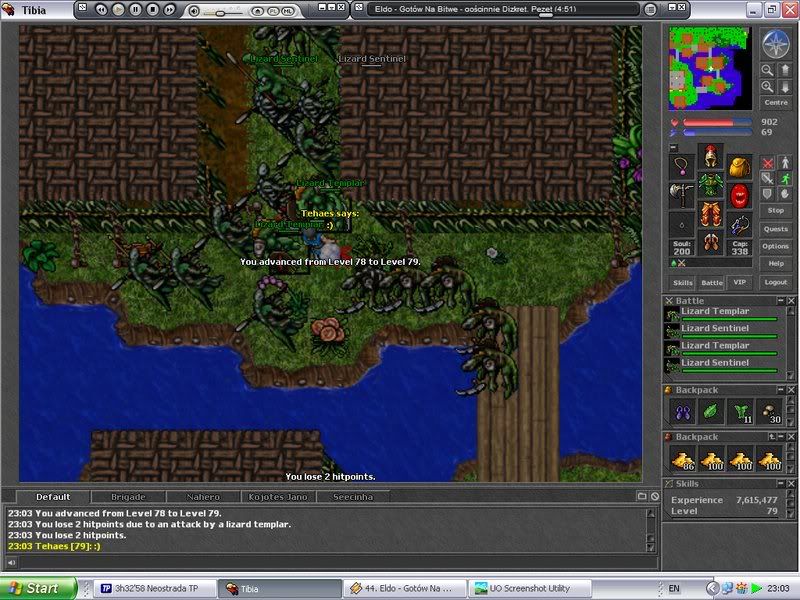Switch to Kojotes Jano chat tab
This screenshot has height=600, width=800.
(278, 496)
